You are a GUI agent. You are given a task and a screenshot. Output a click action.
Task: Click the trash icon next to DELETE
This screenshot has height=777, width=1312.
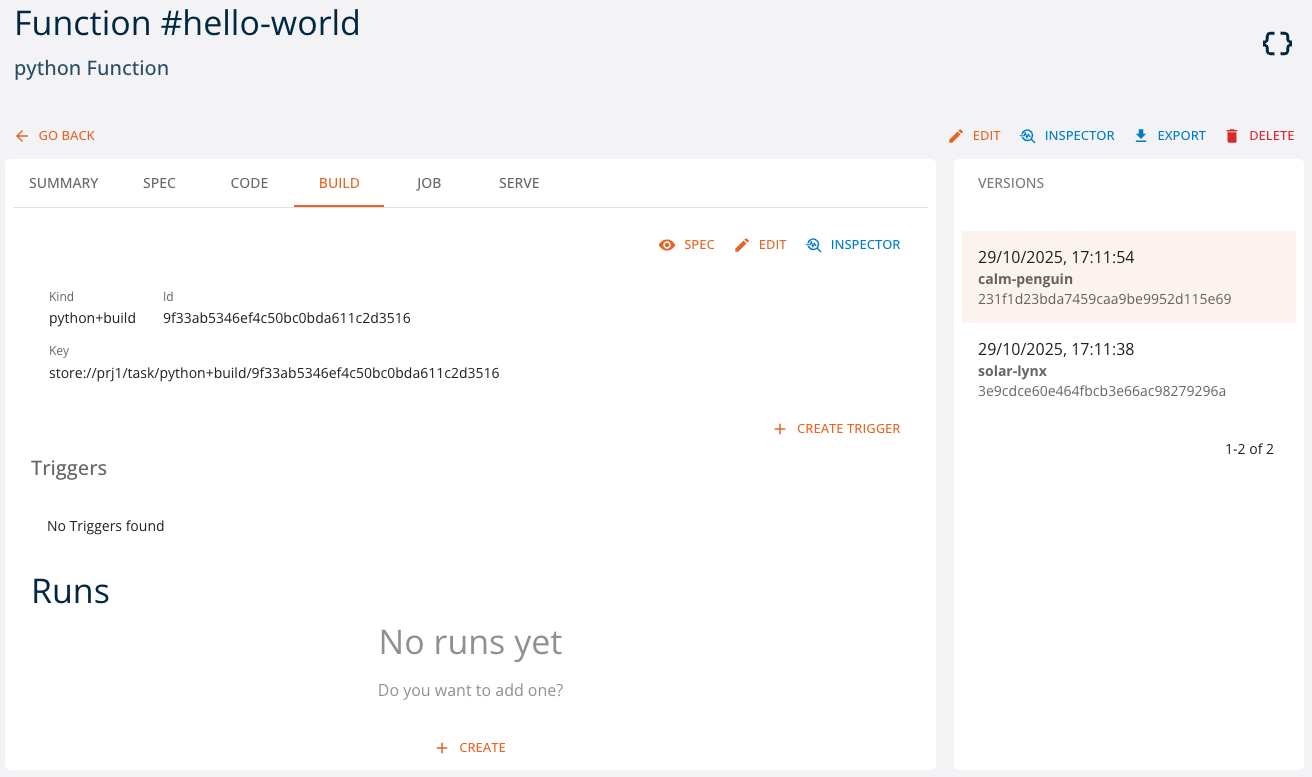[1231, 135]
